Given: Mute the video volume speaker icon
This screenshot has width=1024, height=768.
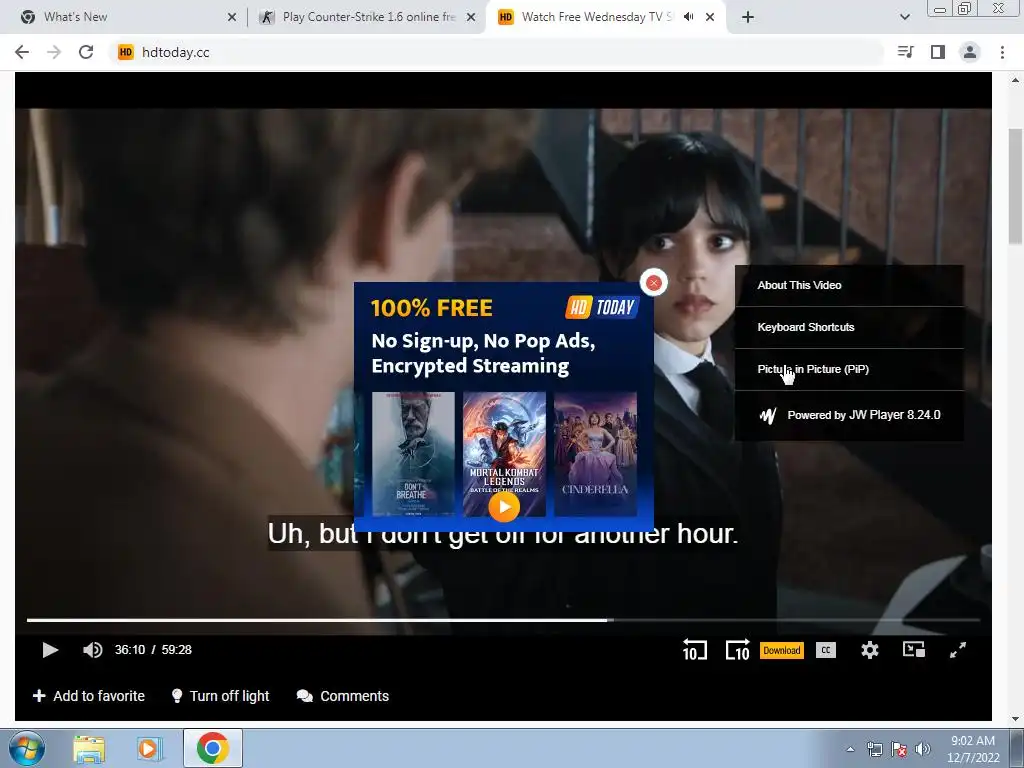Looking at the screenshot, I should (93, 650).
